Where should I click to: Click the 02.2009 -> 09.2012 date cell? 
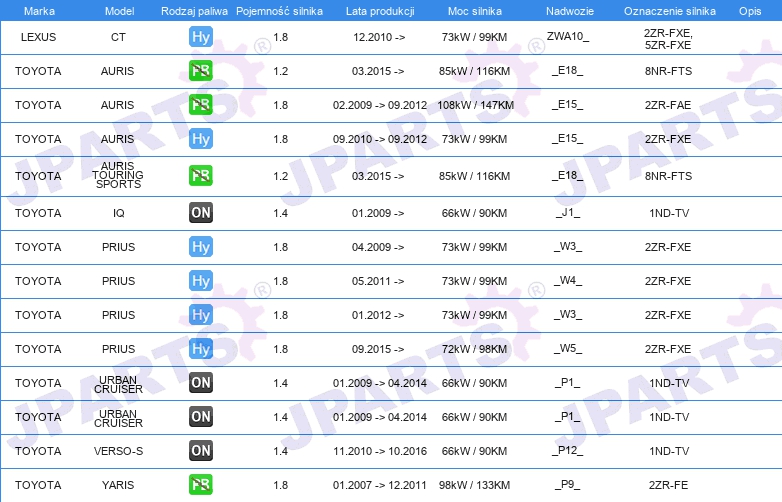coord(380,105)
